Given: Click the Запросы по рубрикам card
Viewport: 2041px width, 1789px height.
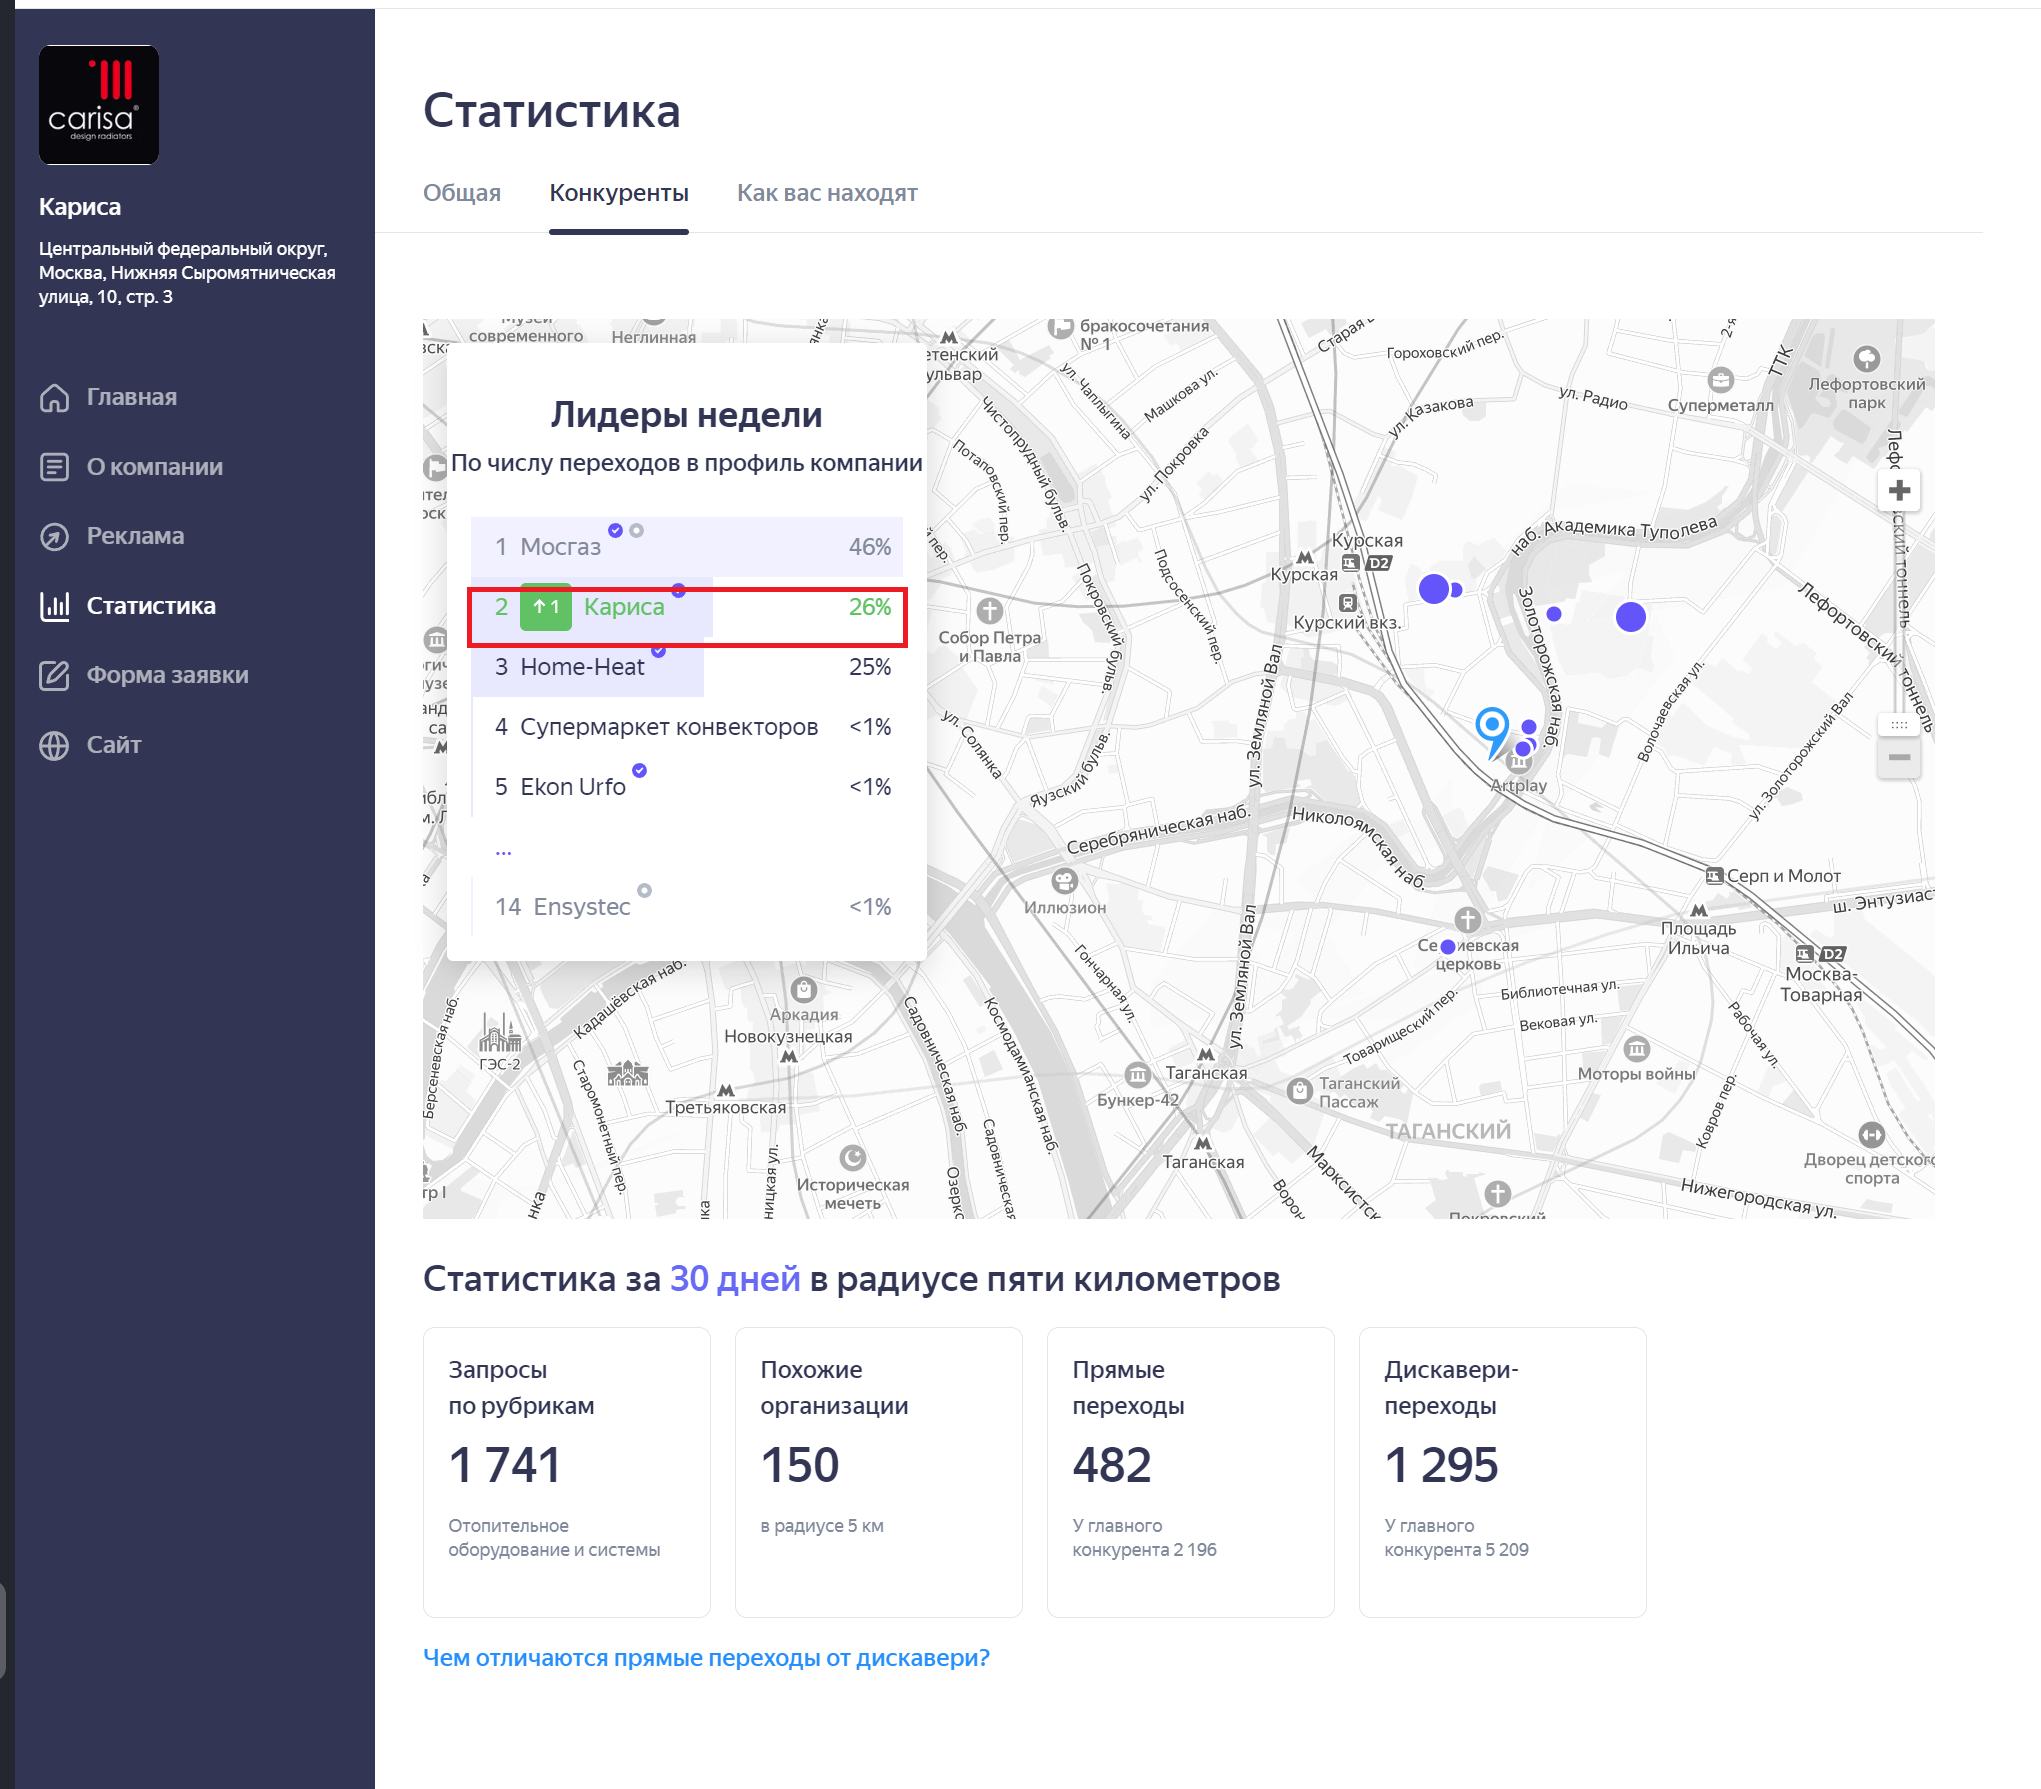Looking at the screenshot, I should pyautogui.click(x=566, y=1471).
